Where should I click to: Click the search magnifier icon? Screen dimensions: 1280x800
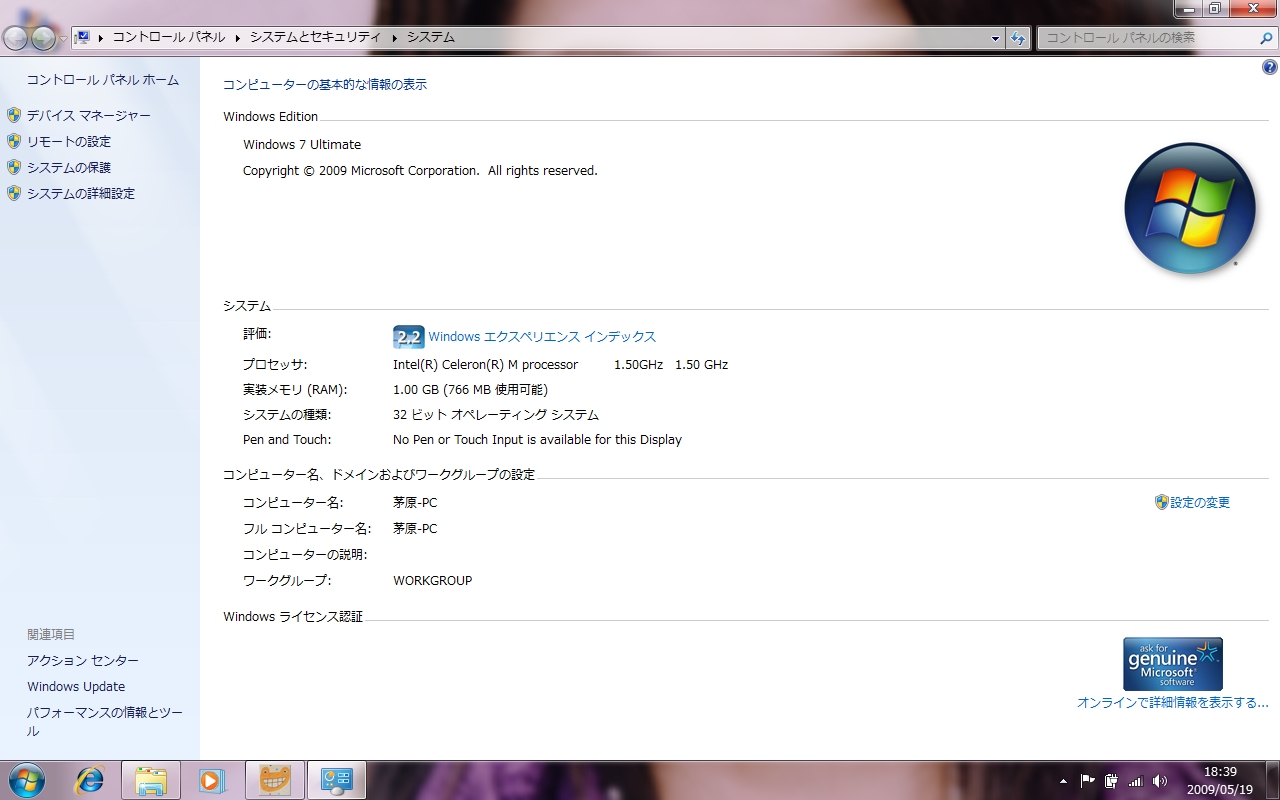point(1266,38)
